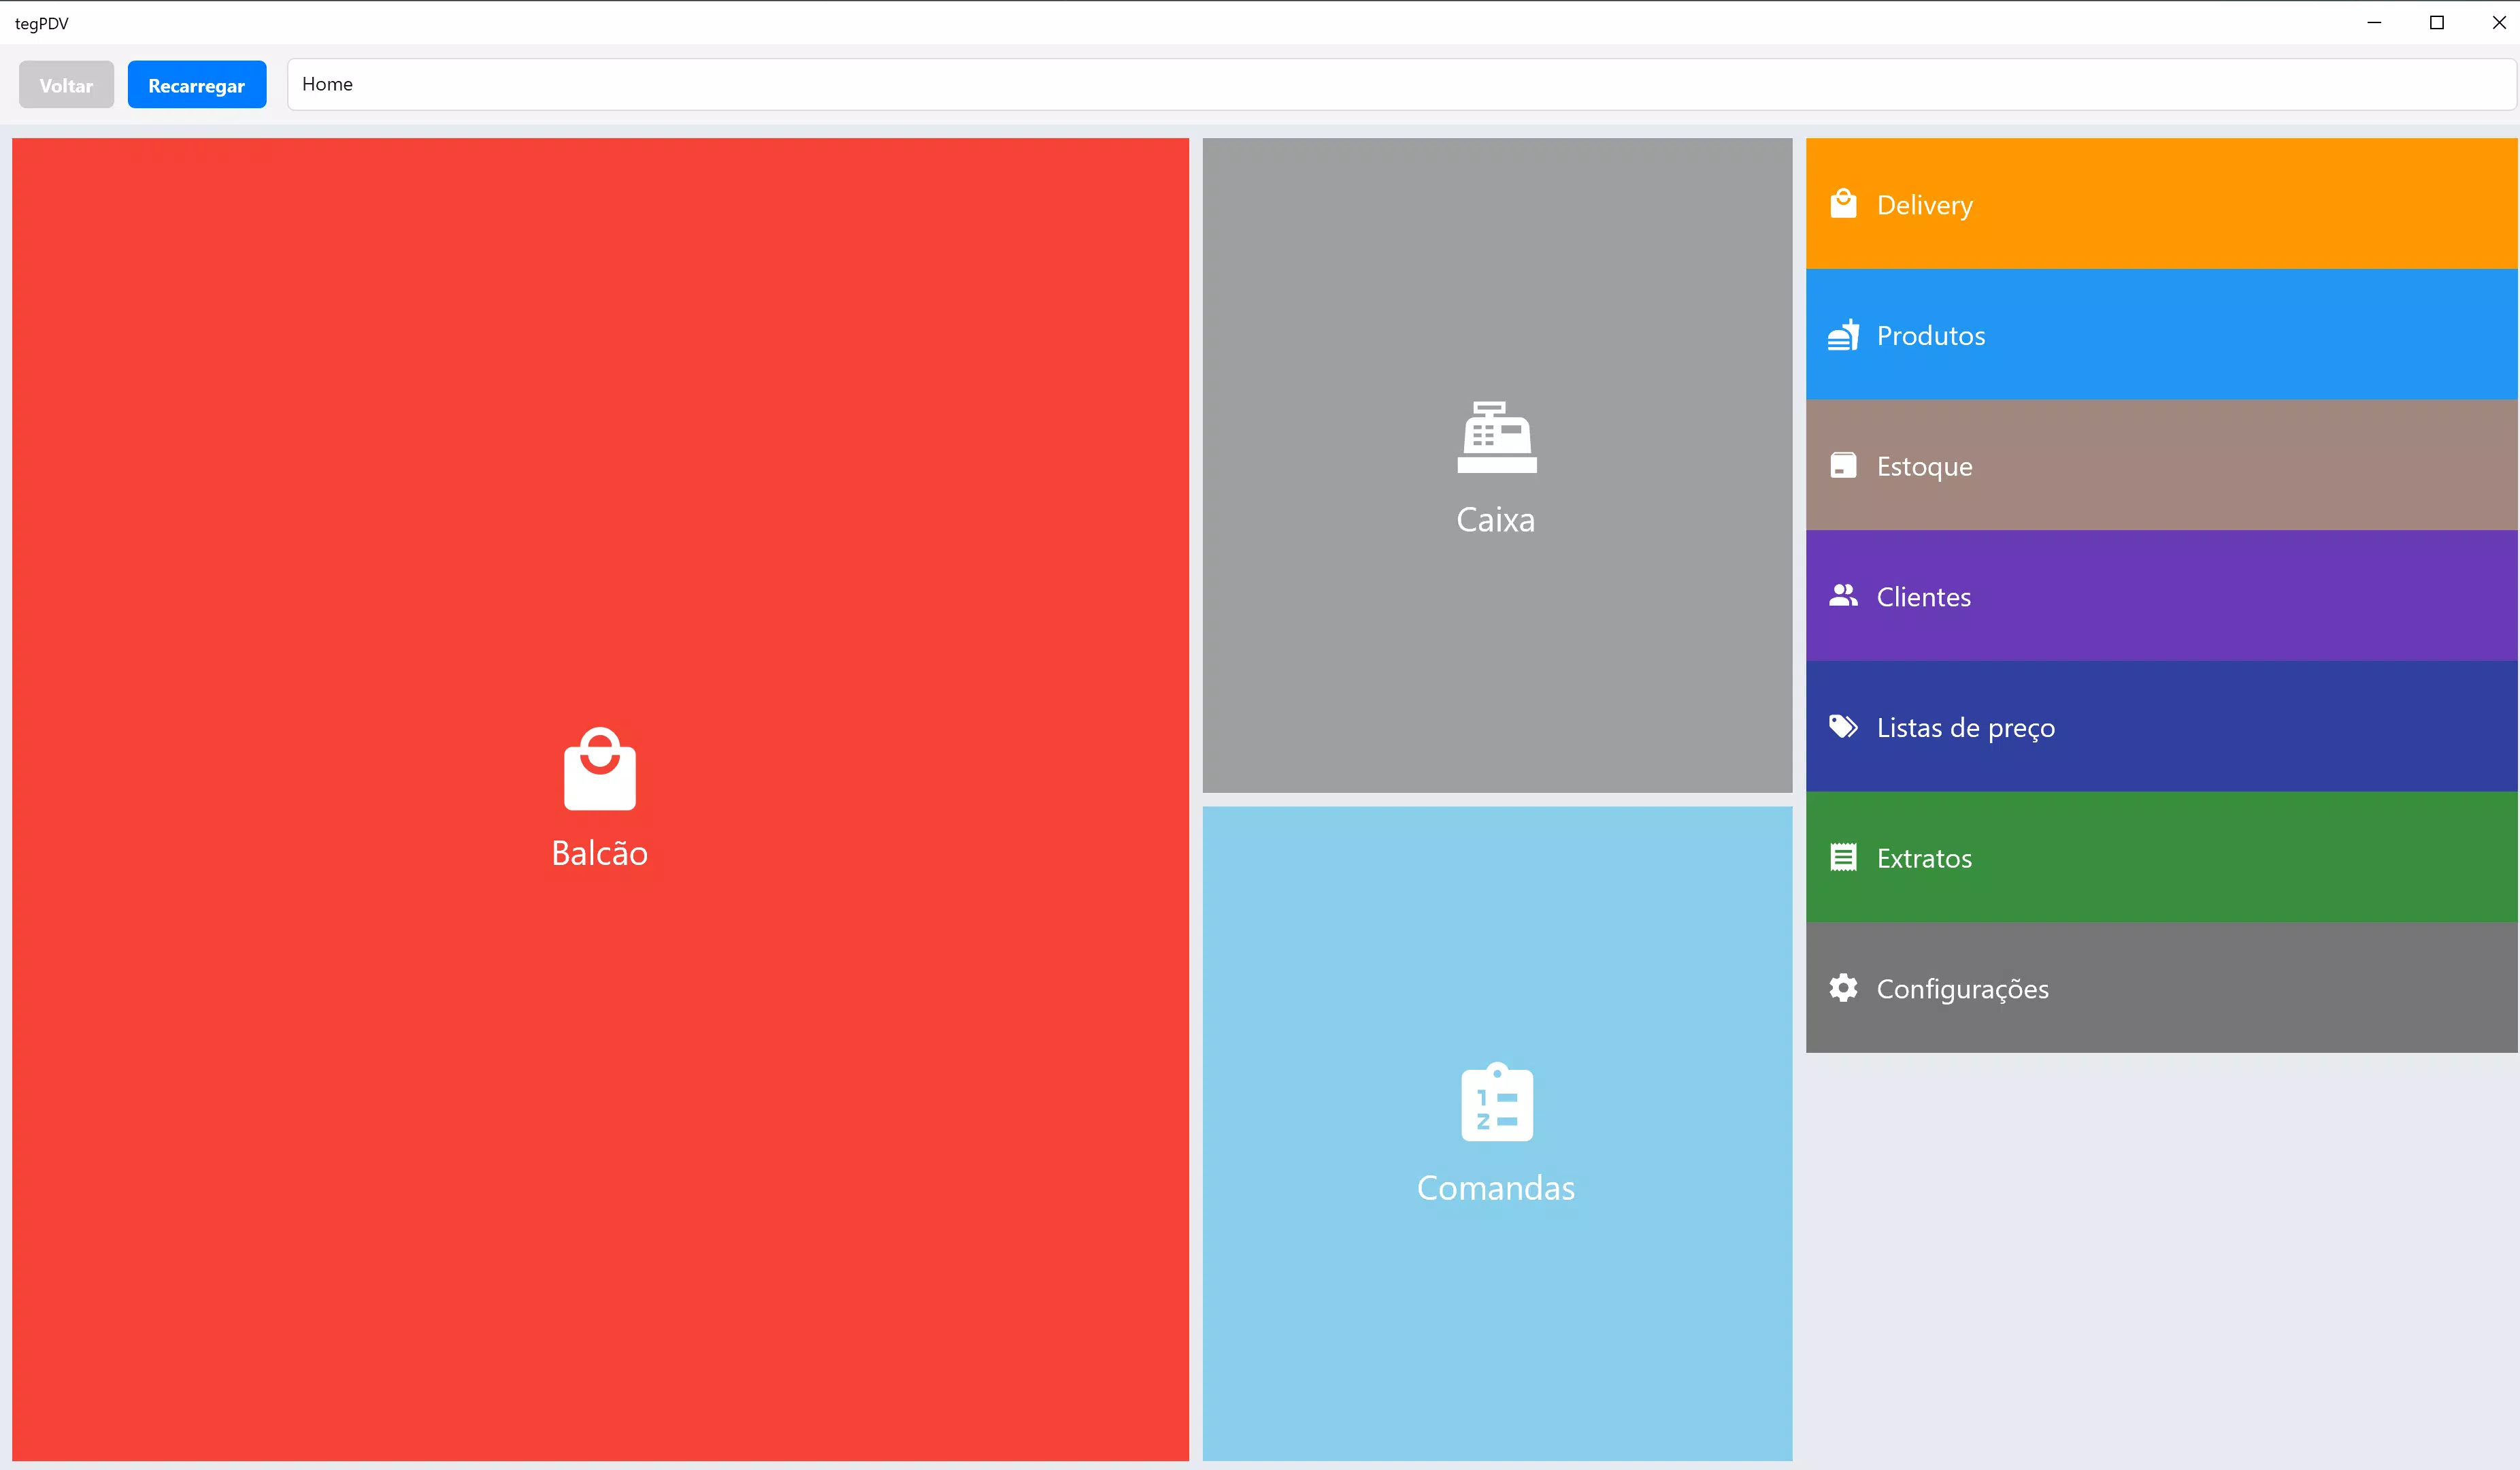
Task: Click the Delivery bag icon
Action: pos(1843,204)
